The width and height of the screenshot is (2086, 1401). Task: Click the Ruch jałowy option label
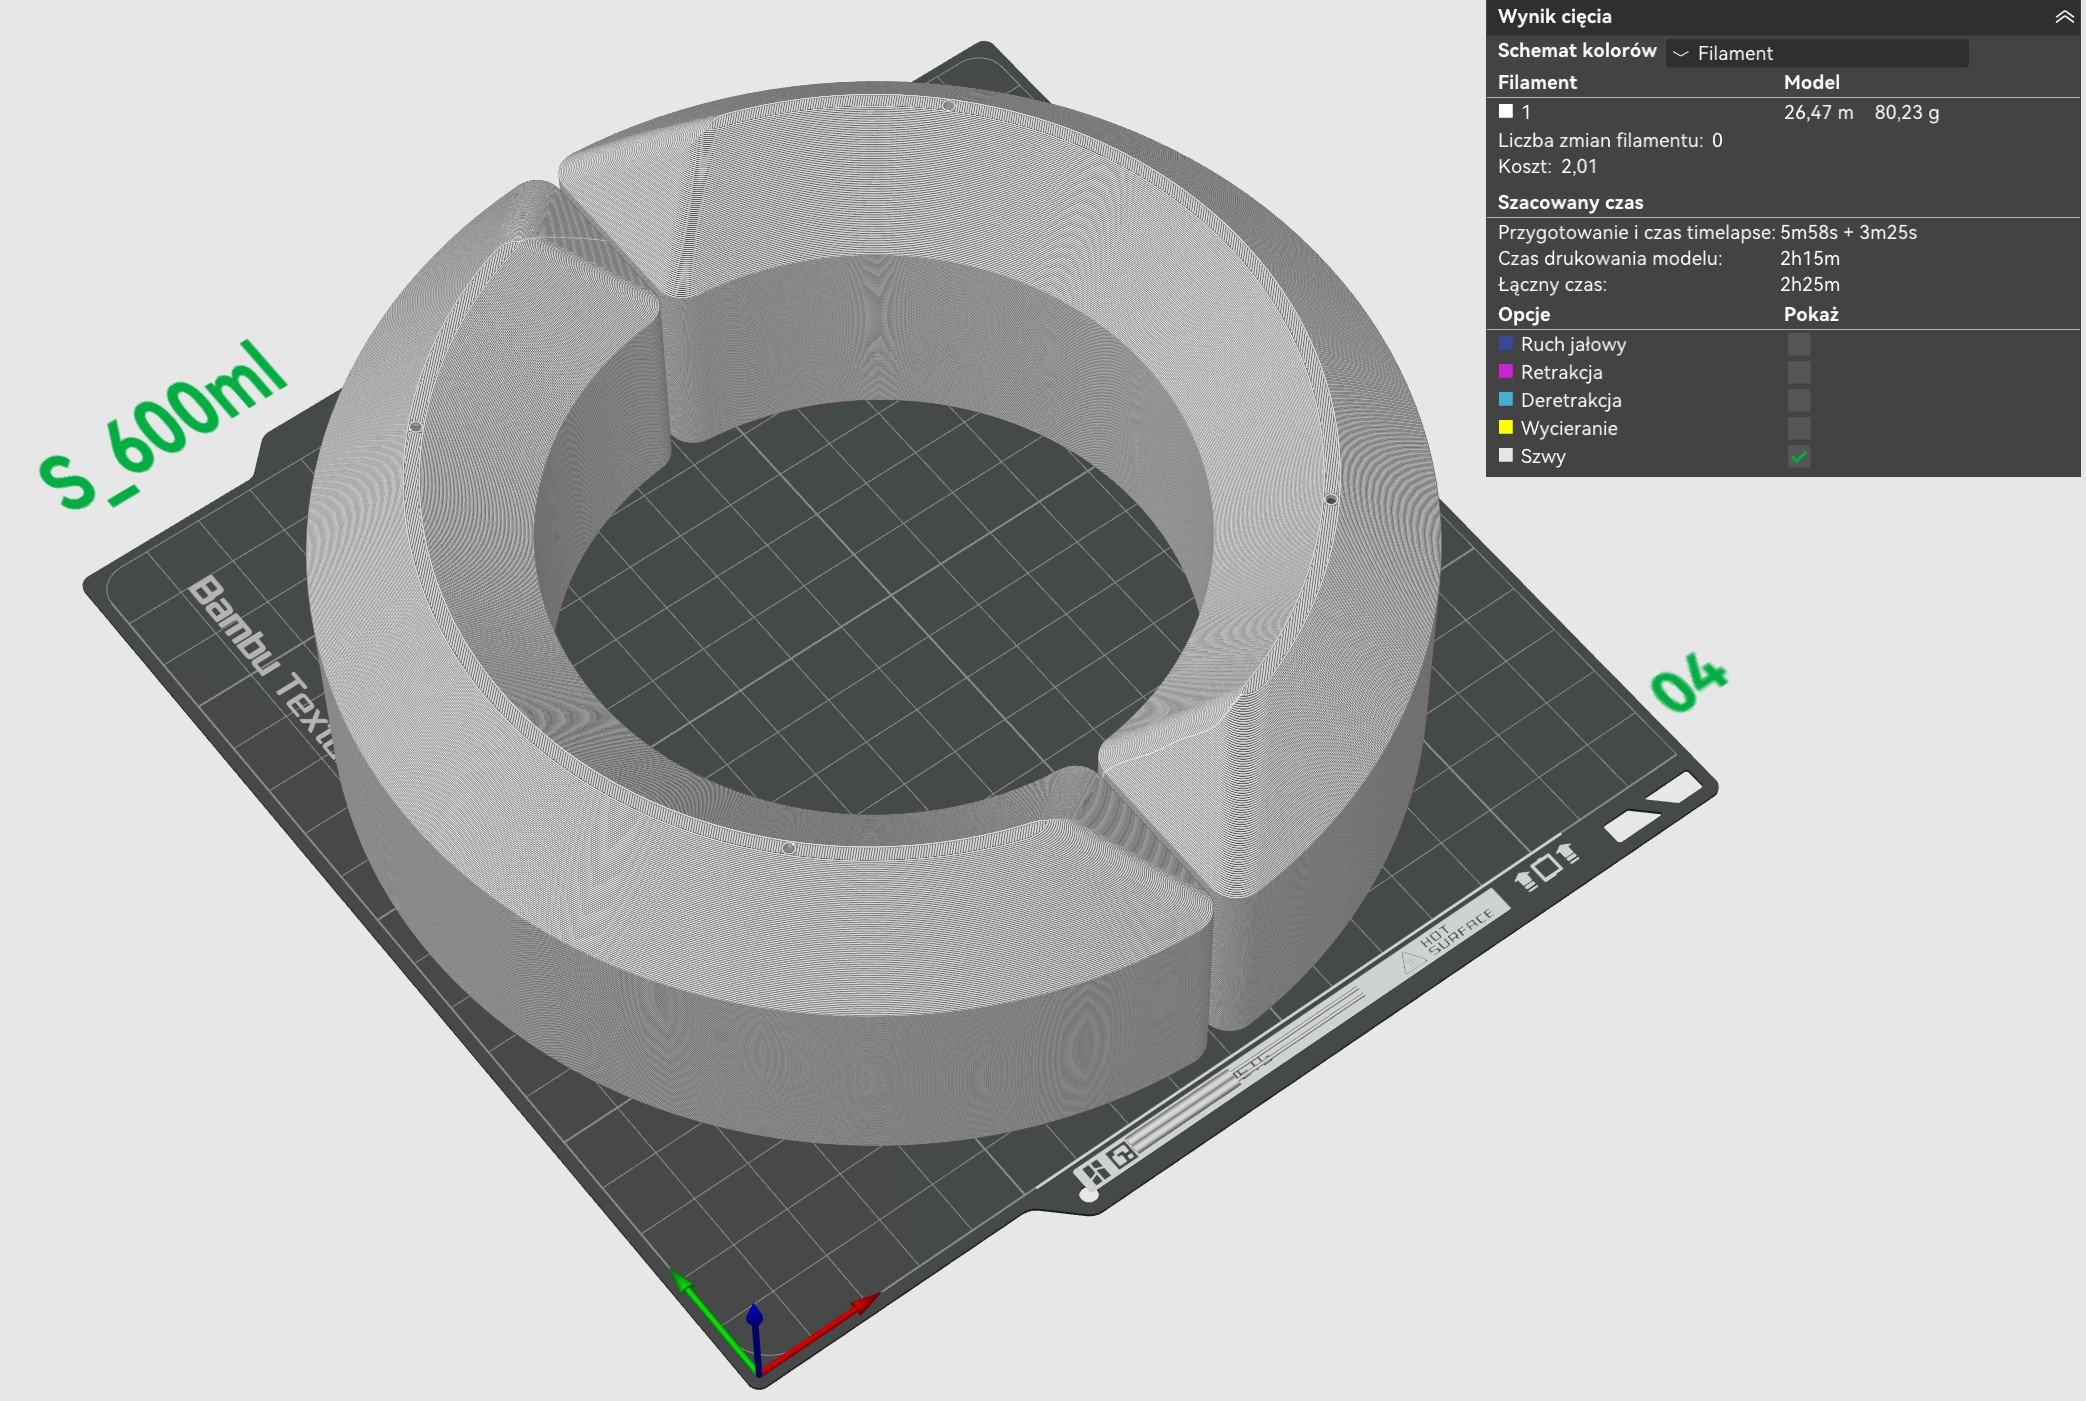click(1573, 344)
